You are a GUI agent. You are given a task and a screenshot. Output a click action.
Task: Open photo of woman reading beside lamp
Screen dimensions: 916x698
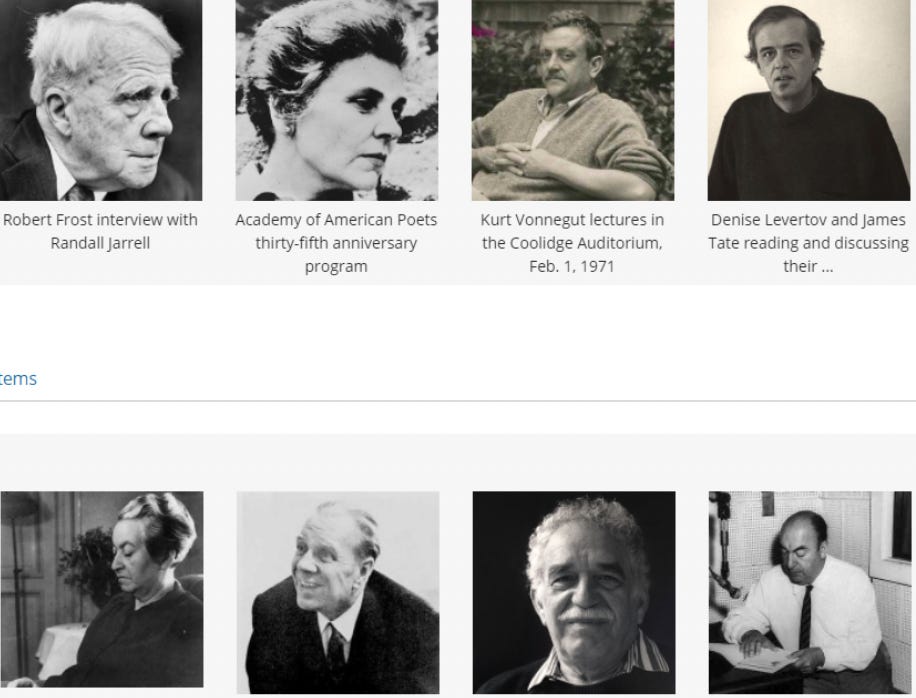(102, 589)
